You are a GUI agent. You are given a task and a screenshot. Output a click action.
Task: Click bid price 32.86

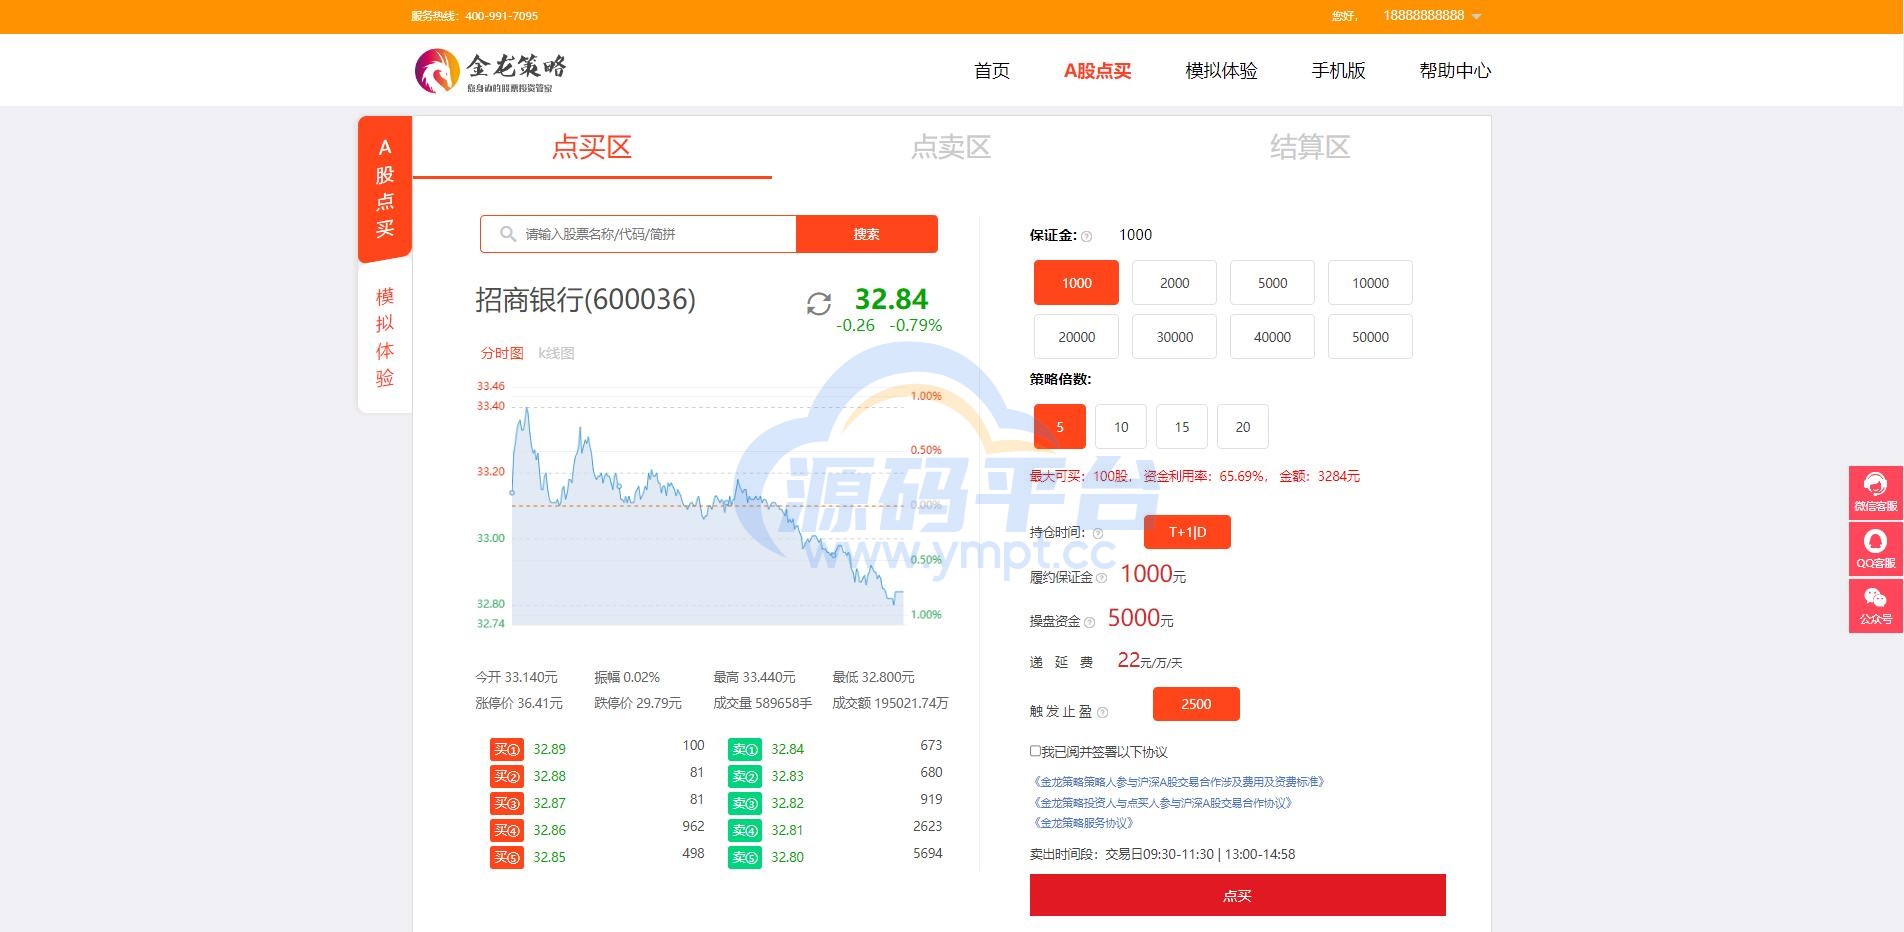click(549, 830)
